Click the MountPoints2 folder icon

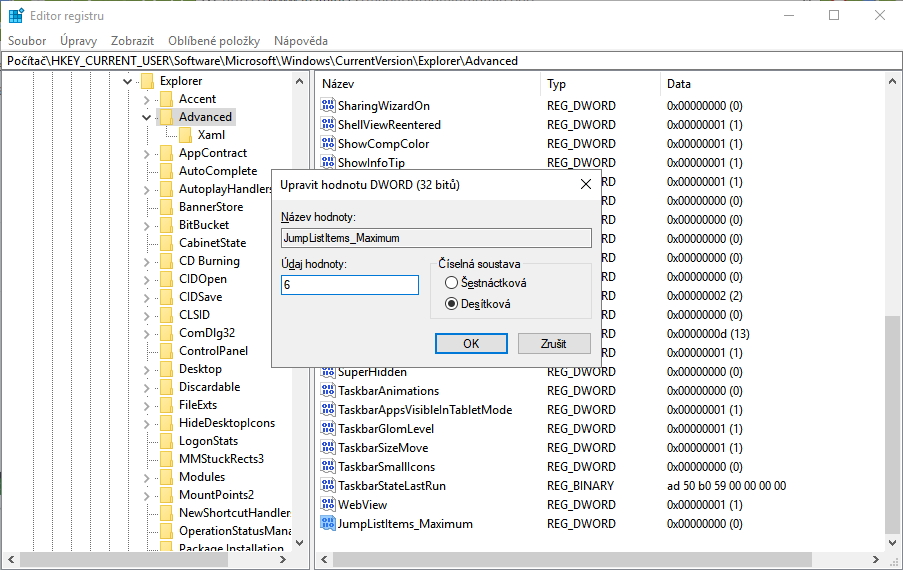click(166, 495)
